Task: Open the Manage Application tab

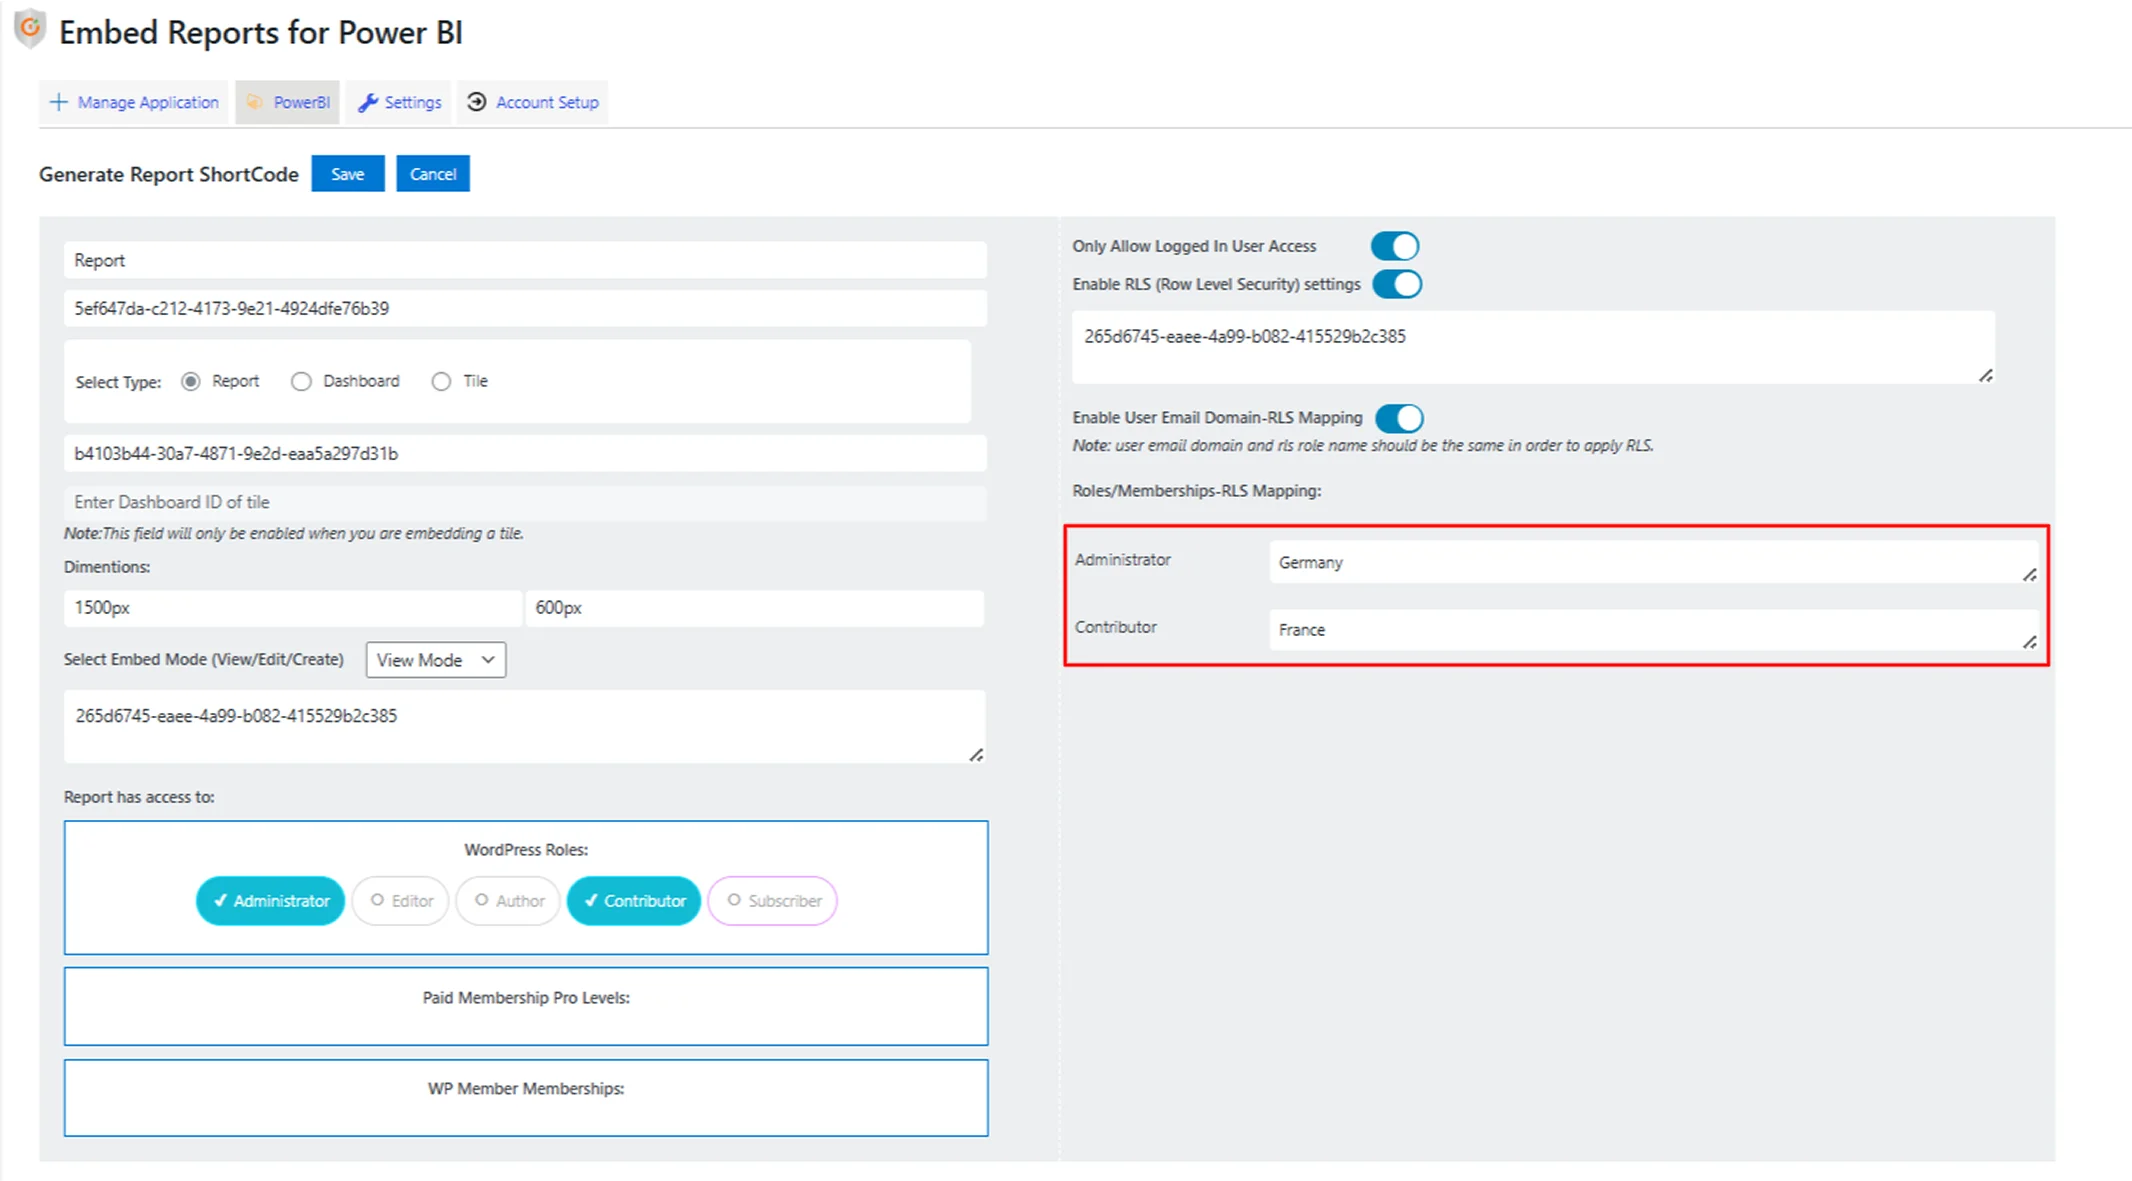Action: point(134,102)
